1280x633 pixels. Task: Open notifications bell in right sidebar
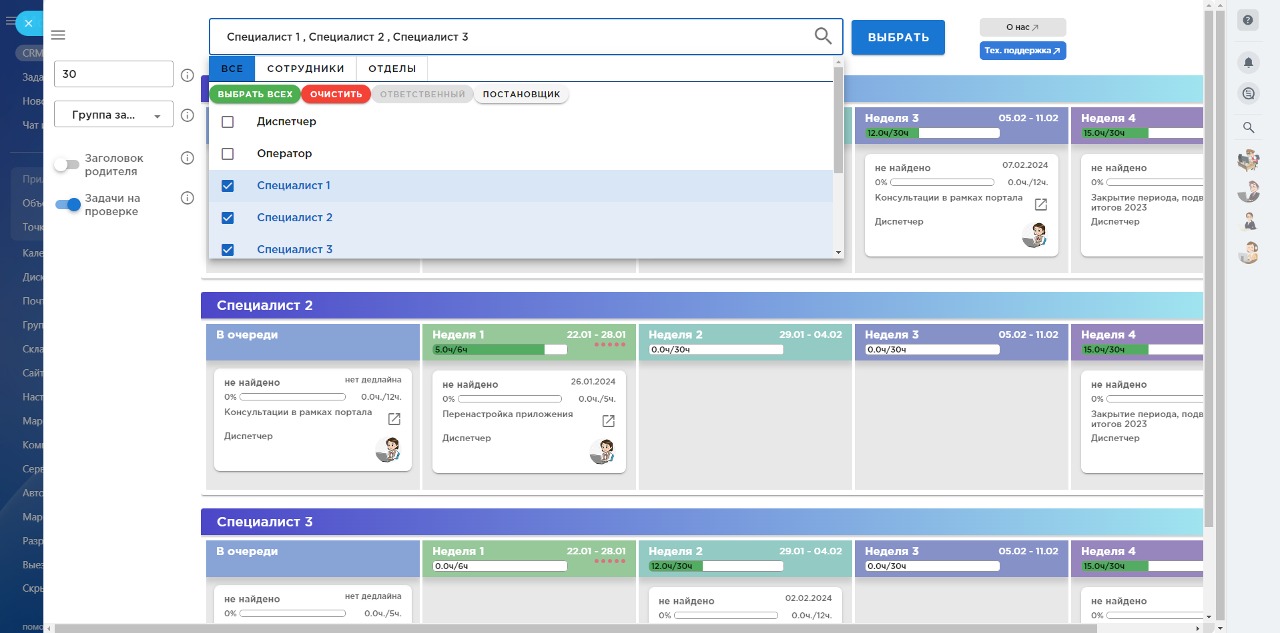[1248, 63]
